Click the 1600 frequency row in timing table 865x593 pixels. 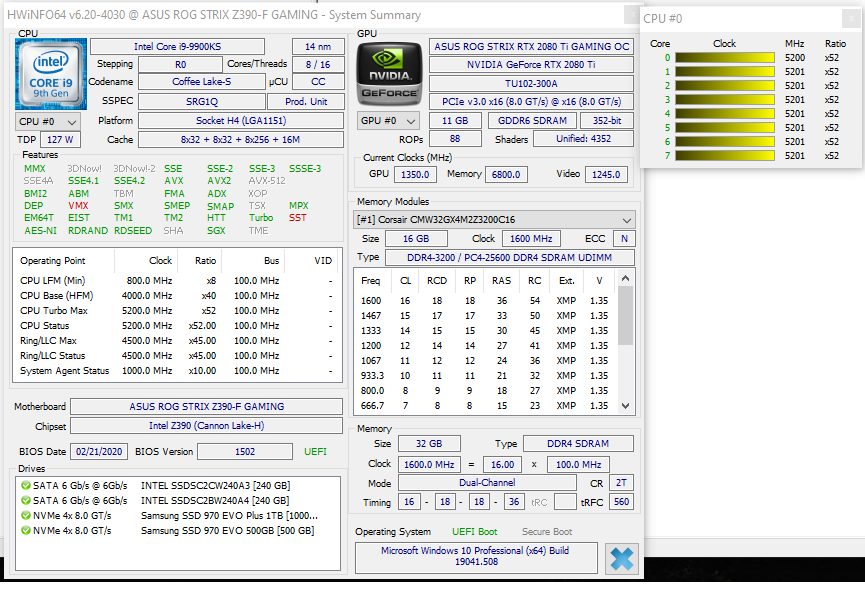click(485, 301)
